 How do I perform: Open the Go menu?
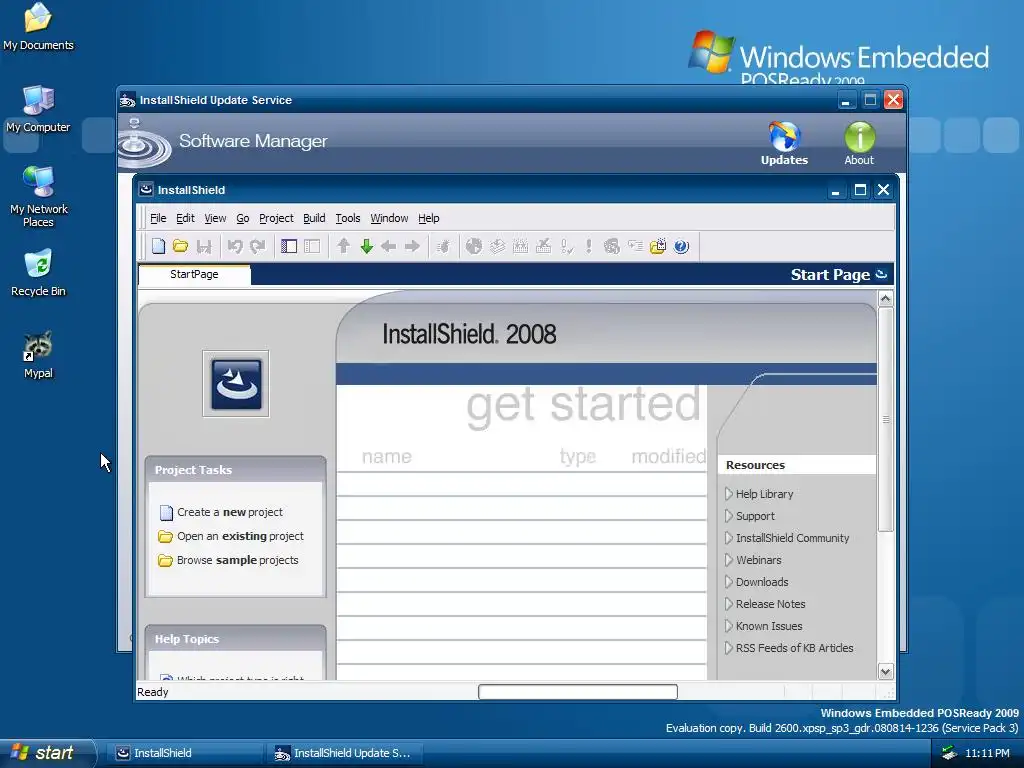pyautogui.click(x=243, y=218)
